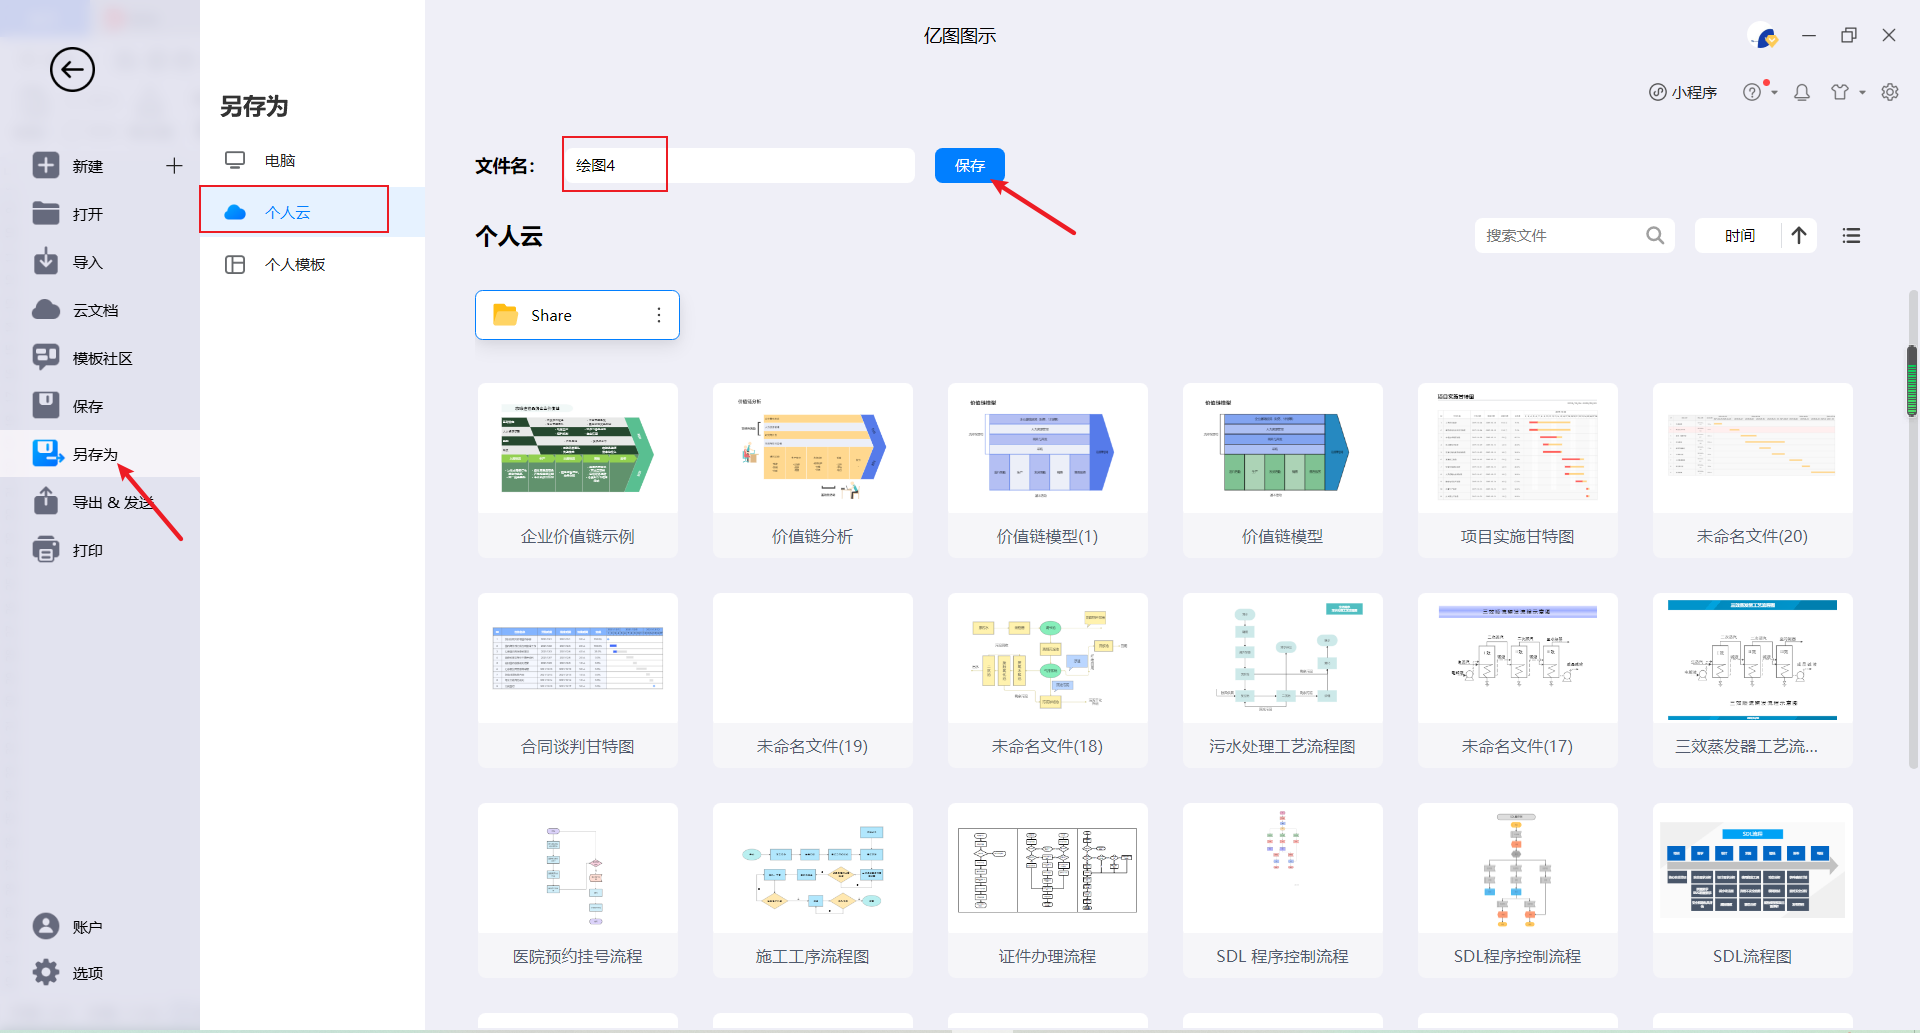Switch to list view icon
Viewport: 1920px width, 1033px height.
1852,235
